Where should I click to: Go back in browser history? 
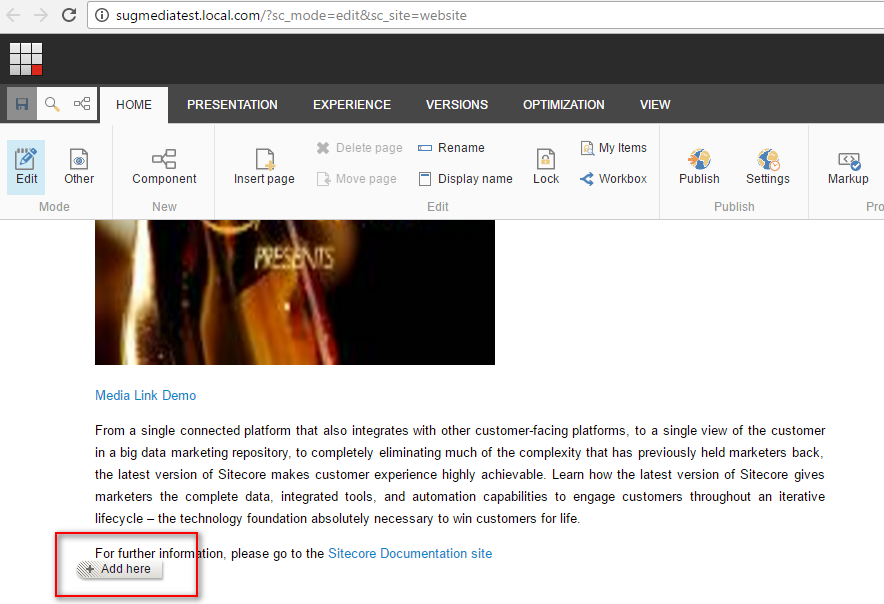[x=14, y=15]
